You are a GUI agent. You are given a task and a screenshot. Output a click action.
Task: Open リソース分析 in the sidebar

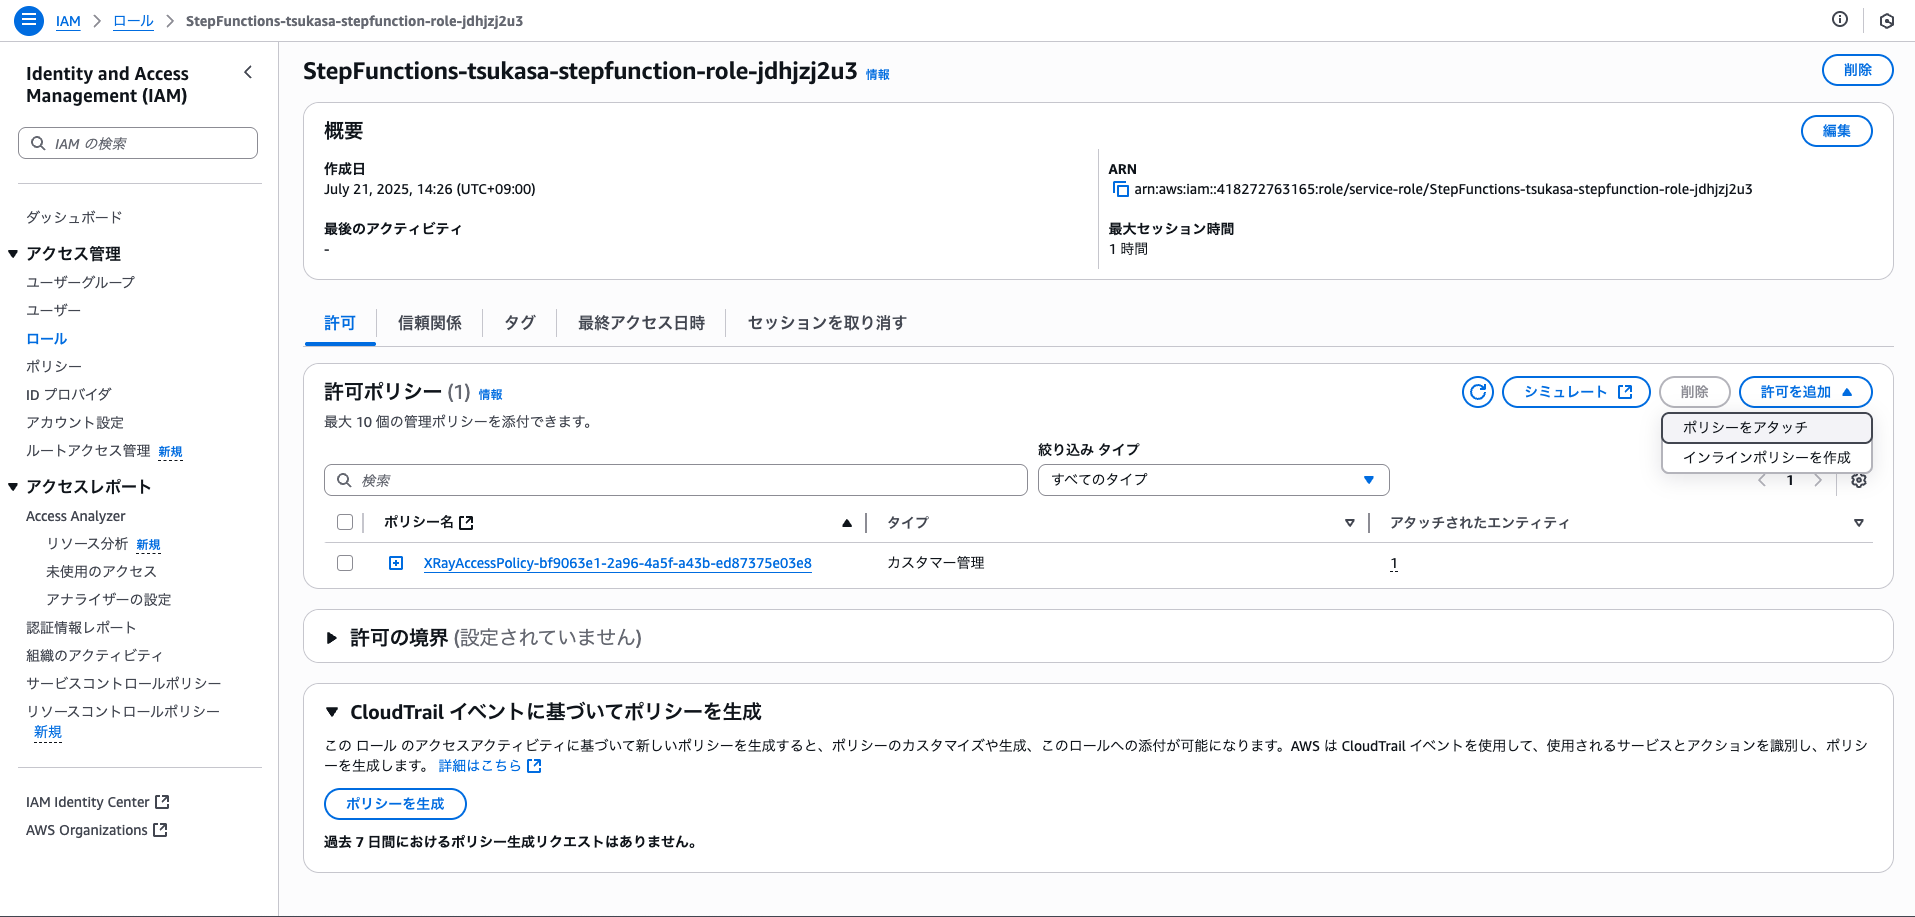tap(87, 543)
